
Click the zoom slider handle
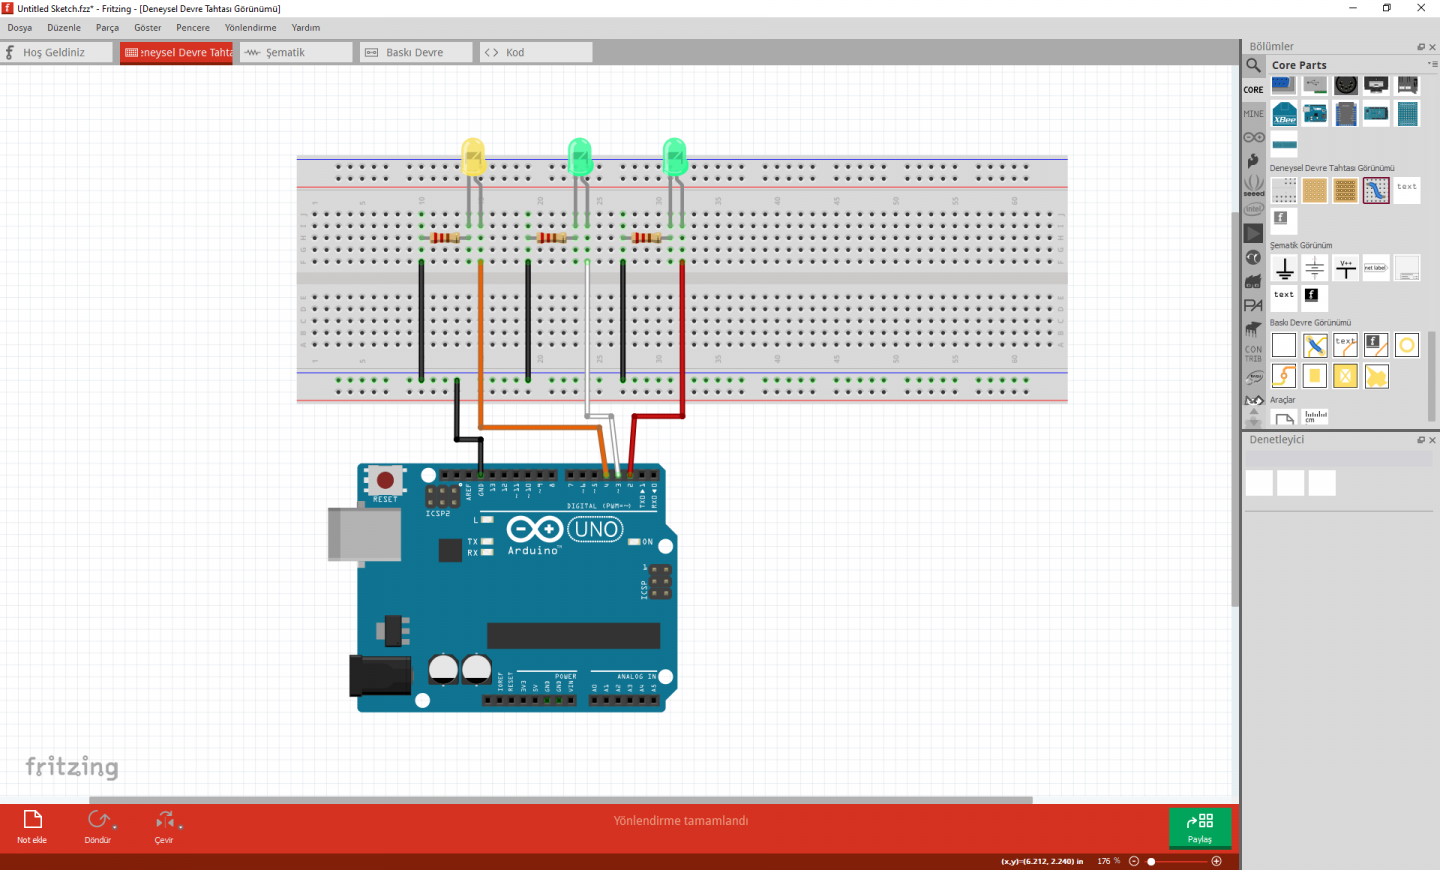tap(1151, 861)
